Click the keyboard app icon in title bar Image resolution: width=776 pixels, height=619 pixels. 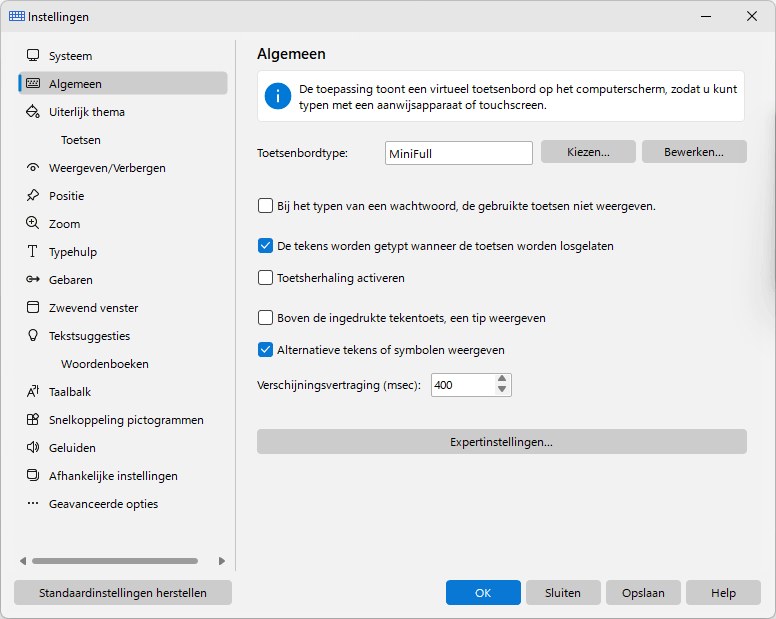pos(17,16)
